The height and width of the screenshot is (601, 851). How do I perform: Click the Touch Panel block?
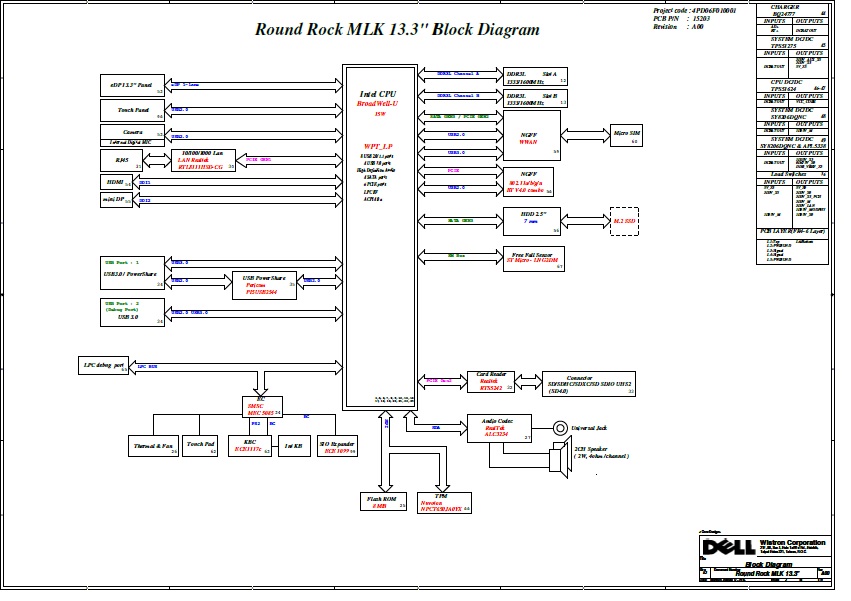click(x=132, y=110)
